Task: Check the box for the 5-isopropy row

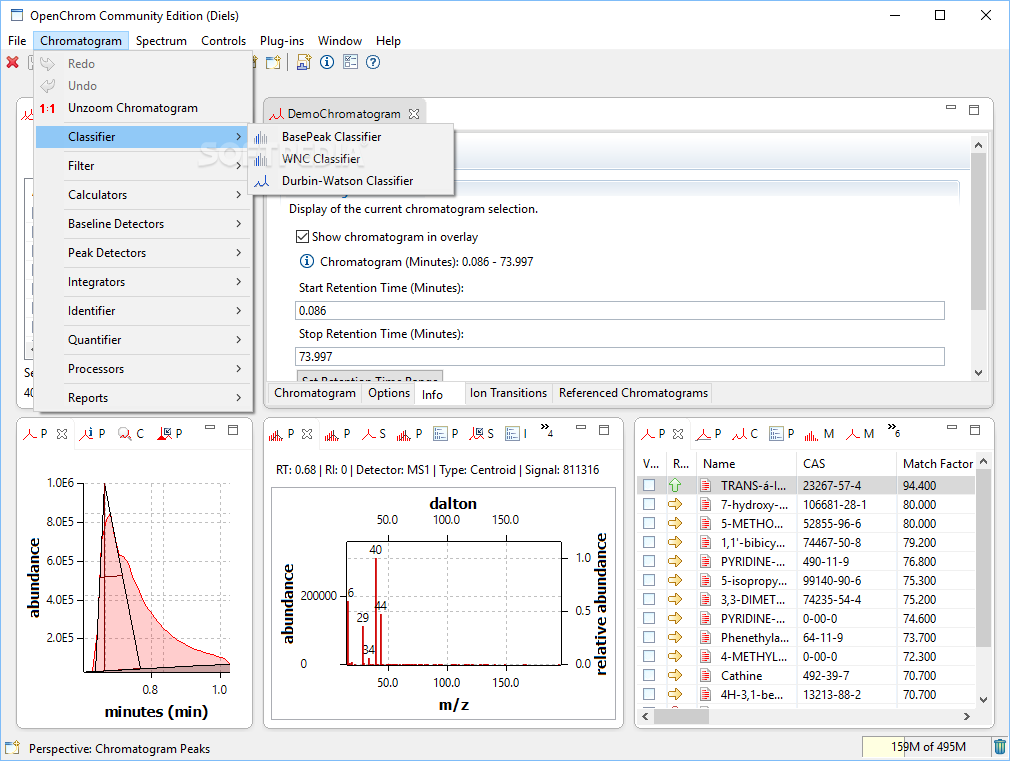Action: (649, 580)
